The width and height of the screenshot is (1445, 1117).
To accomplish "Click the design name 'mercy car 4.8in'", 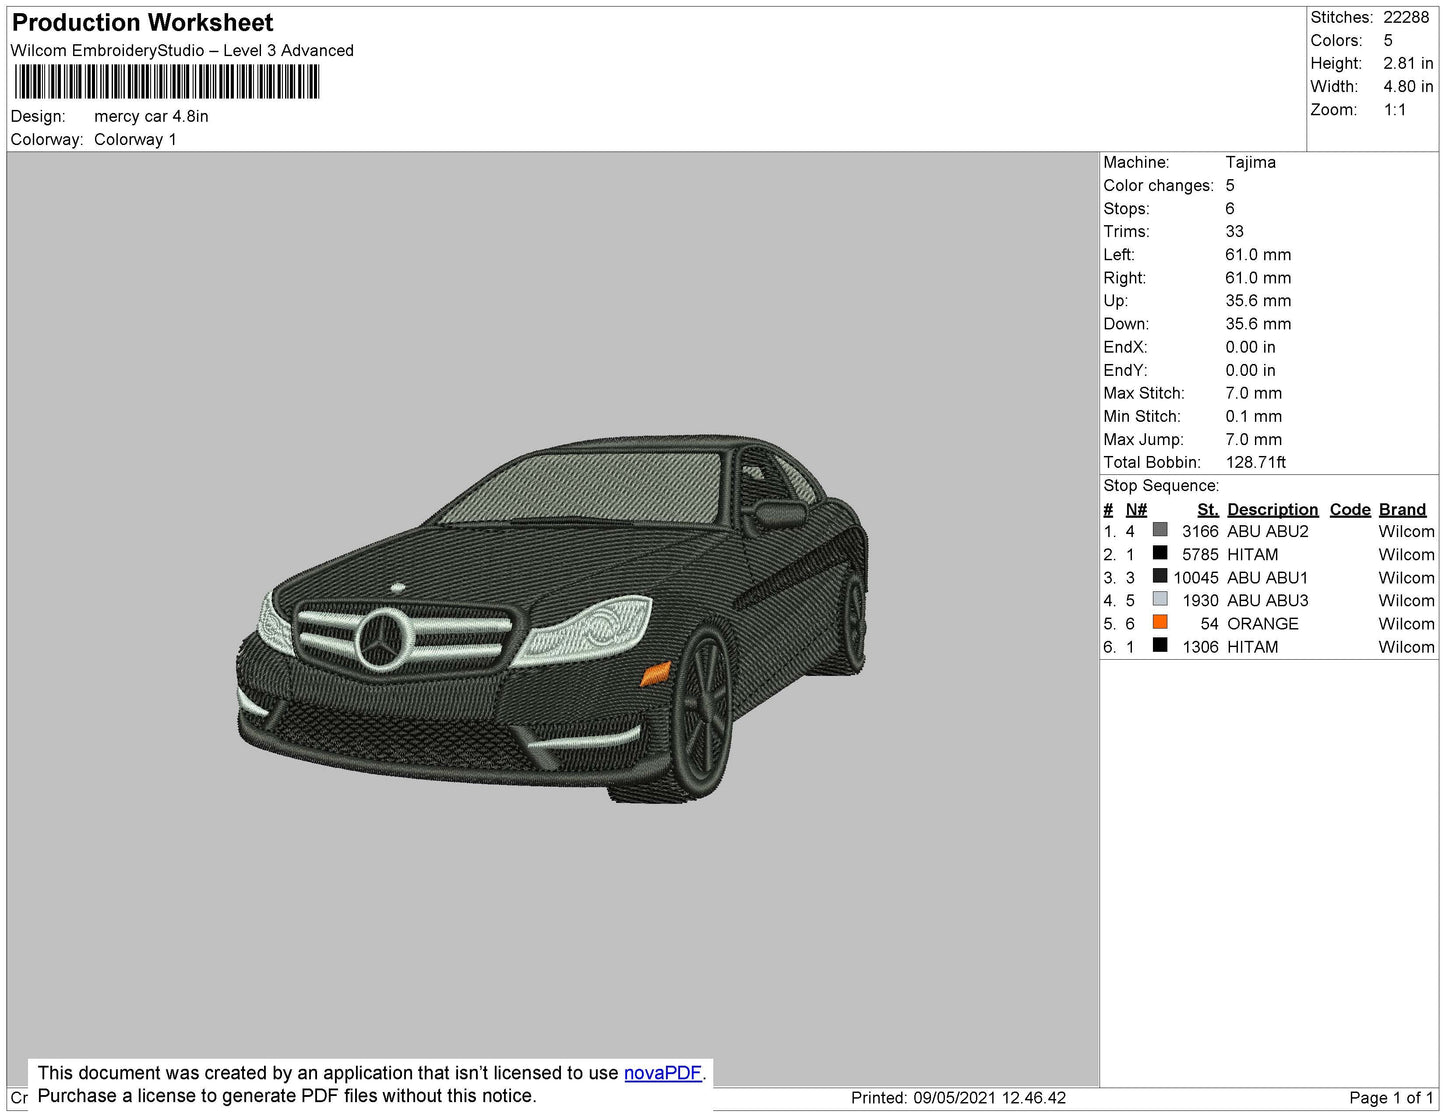I will coord(151,116).
